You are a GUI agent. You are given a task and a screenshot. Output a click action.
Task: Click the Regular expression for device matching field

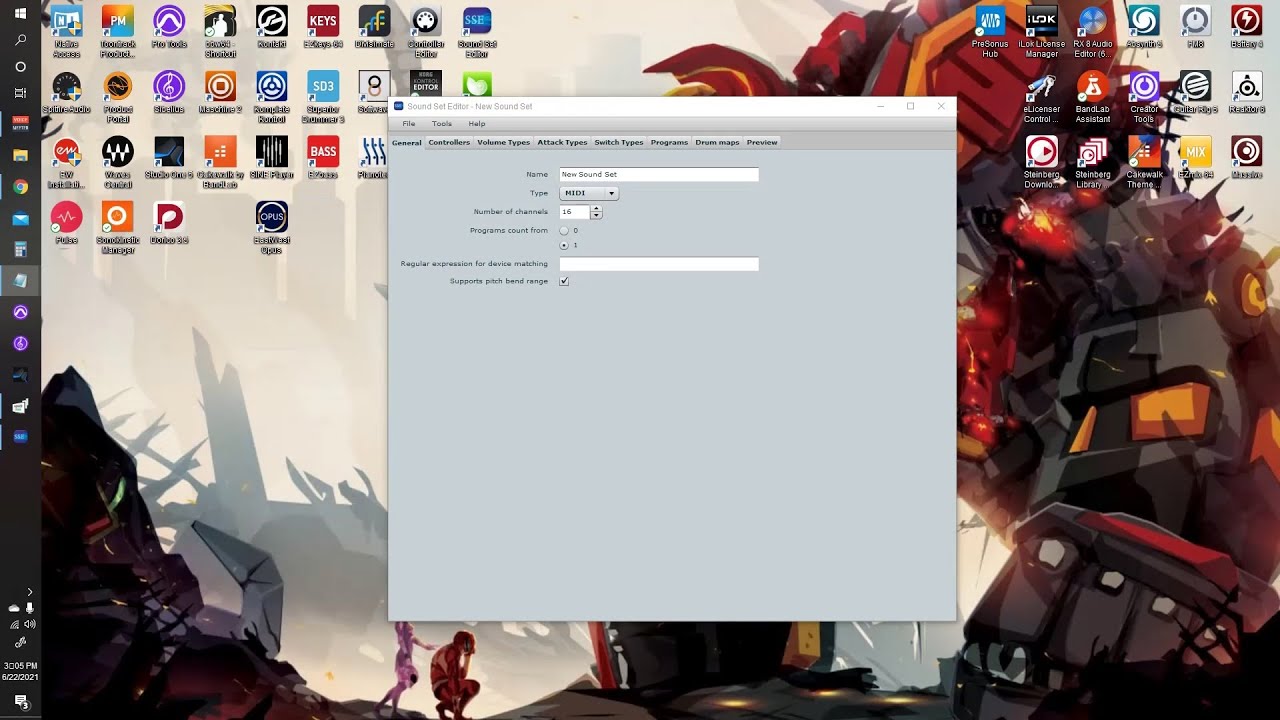pos(659,264)
